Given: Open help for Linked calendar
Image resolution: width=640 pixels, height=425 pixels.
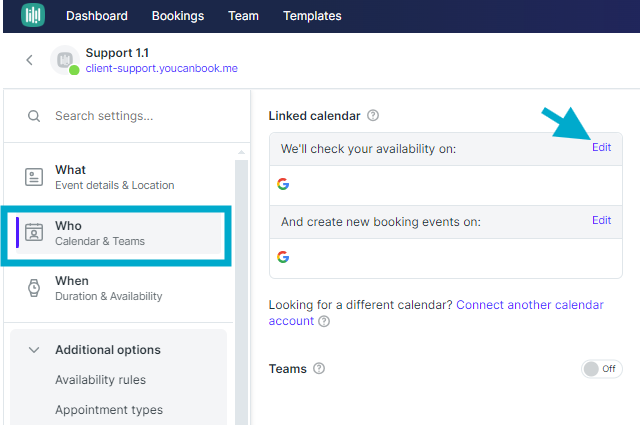Looking at the screenshot, I should 373,116.
